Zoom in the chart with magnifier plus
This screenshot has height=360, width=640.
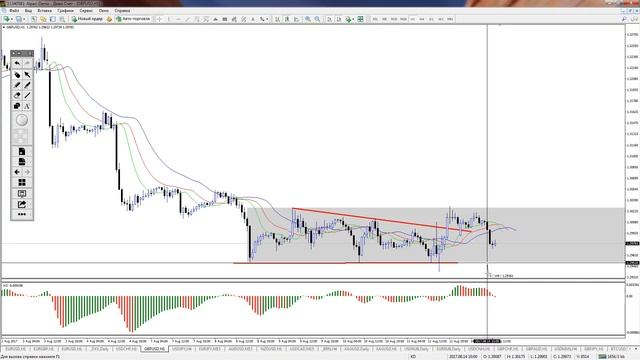(308, 19)
